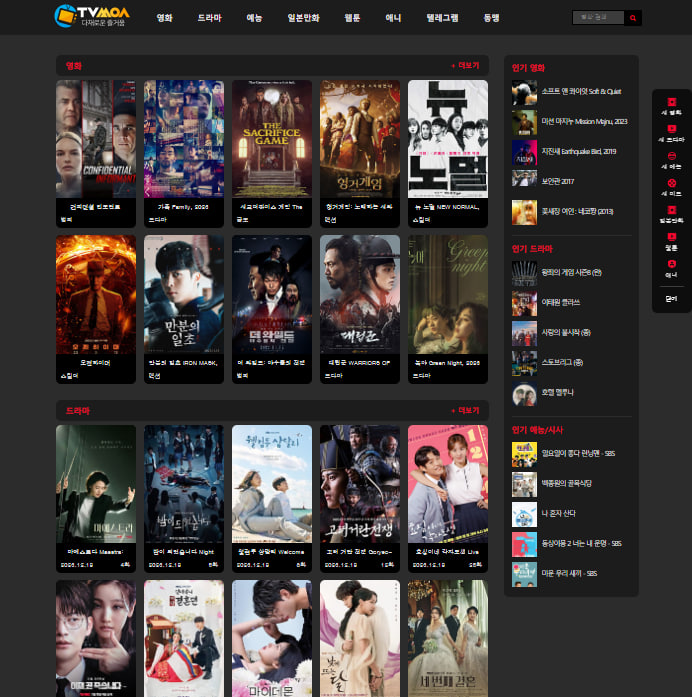This screenshot has height=697, width=692.
Task: Click 나 혼자 산다 in popular variety list
Action: click(558, 513)
